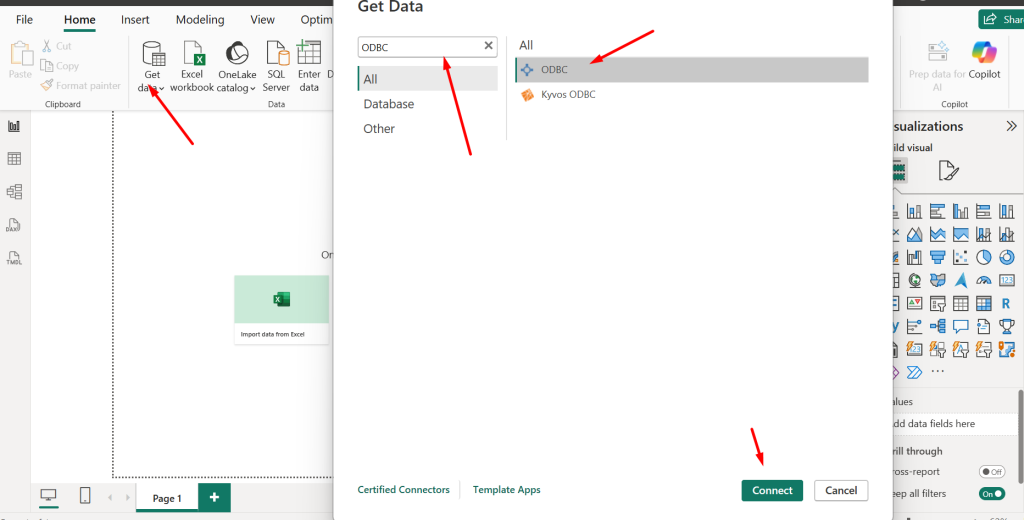Open TMDL view in left sidebar

[x=14, y=257]
